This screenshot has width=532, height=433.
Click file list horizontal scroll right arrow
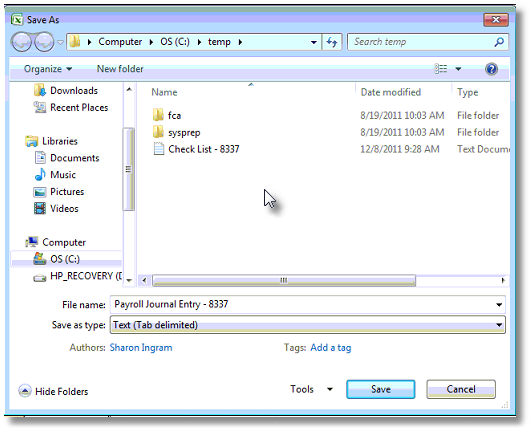coord(503,280)
